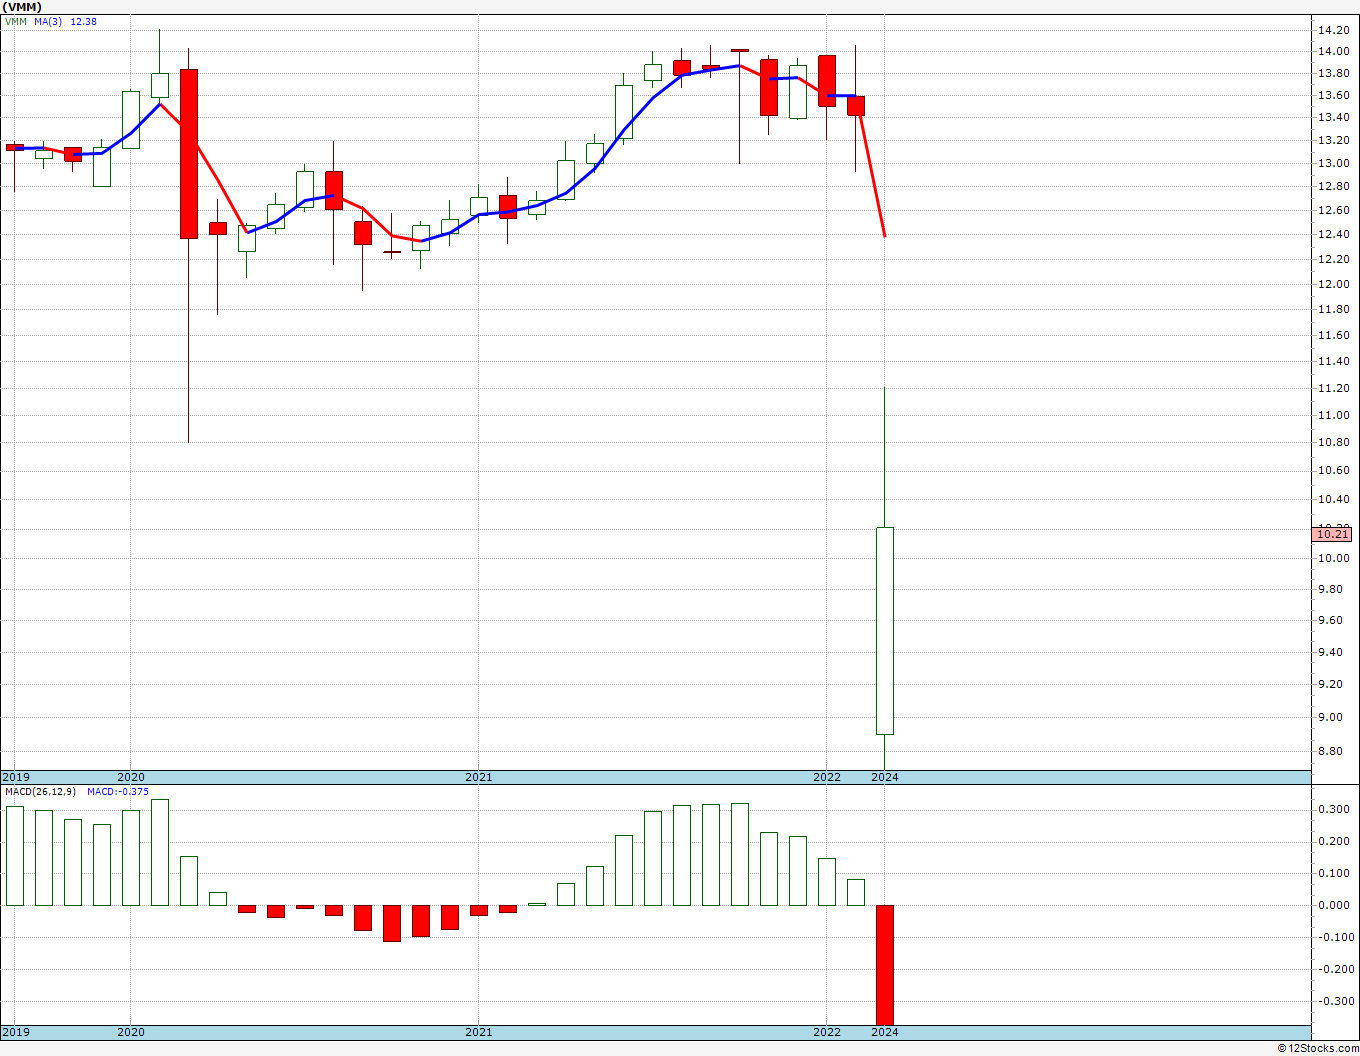
Task: Click the 12.60 price axis label
Action: [1333, 211]
